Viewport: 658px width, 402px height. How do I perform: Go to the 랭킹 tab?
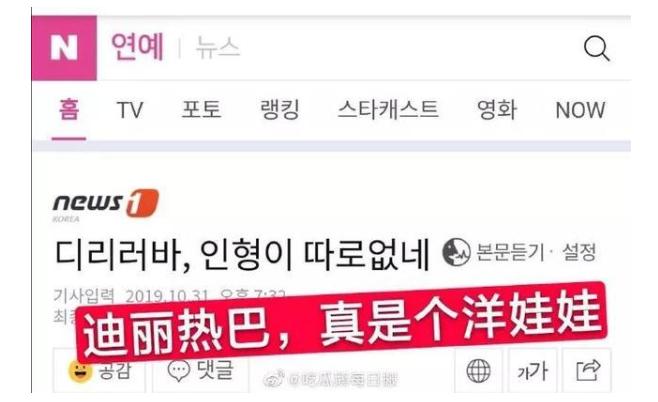click(x=280, y=110)
